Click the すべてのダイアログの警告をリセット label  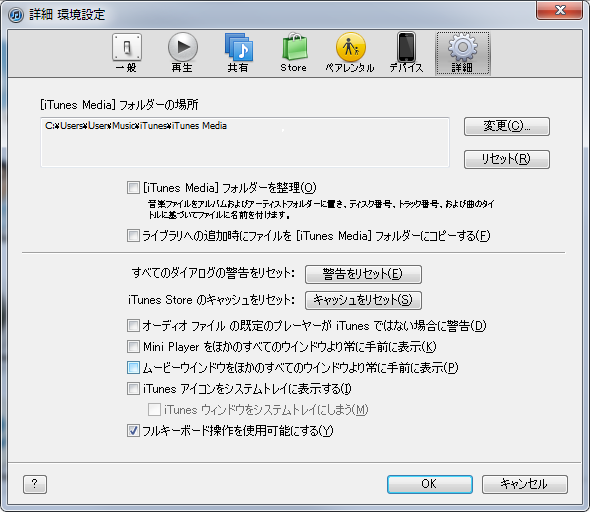point(213,273)
